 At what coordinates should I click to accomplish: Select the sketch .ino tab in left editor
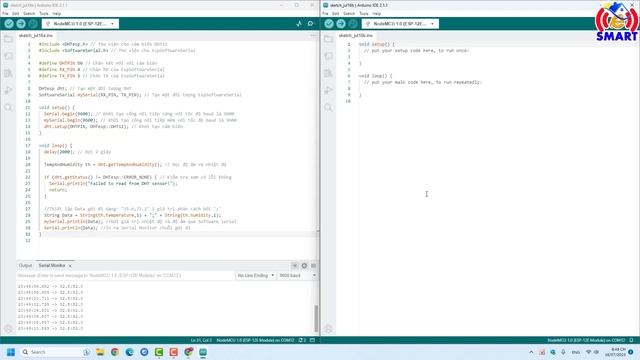(x=36, y=36)
